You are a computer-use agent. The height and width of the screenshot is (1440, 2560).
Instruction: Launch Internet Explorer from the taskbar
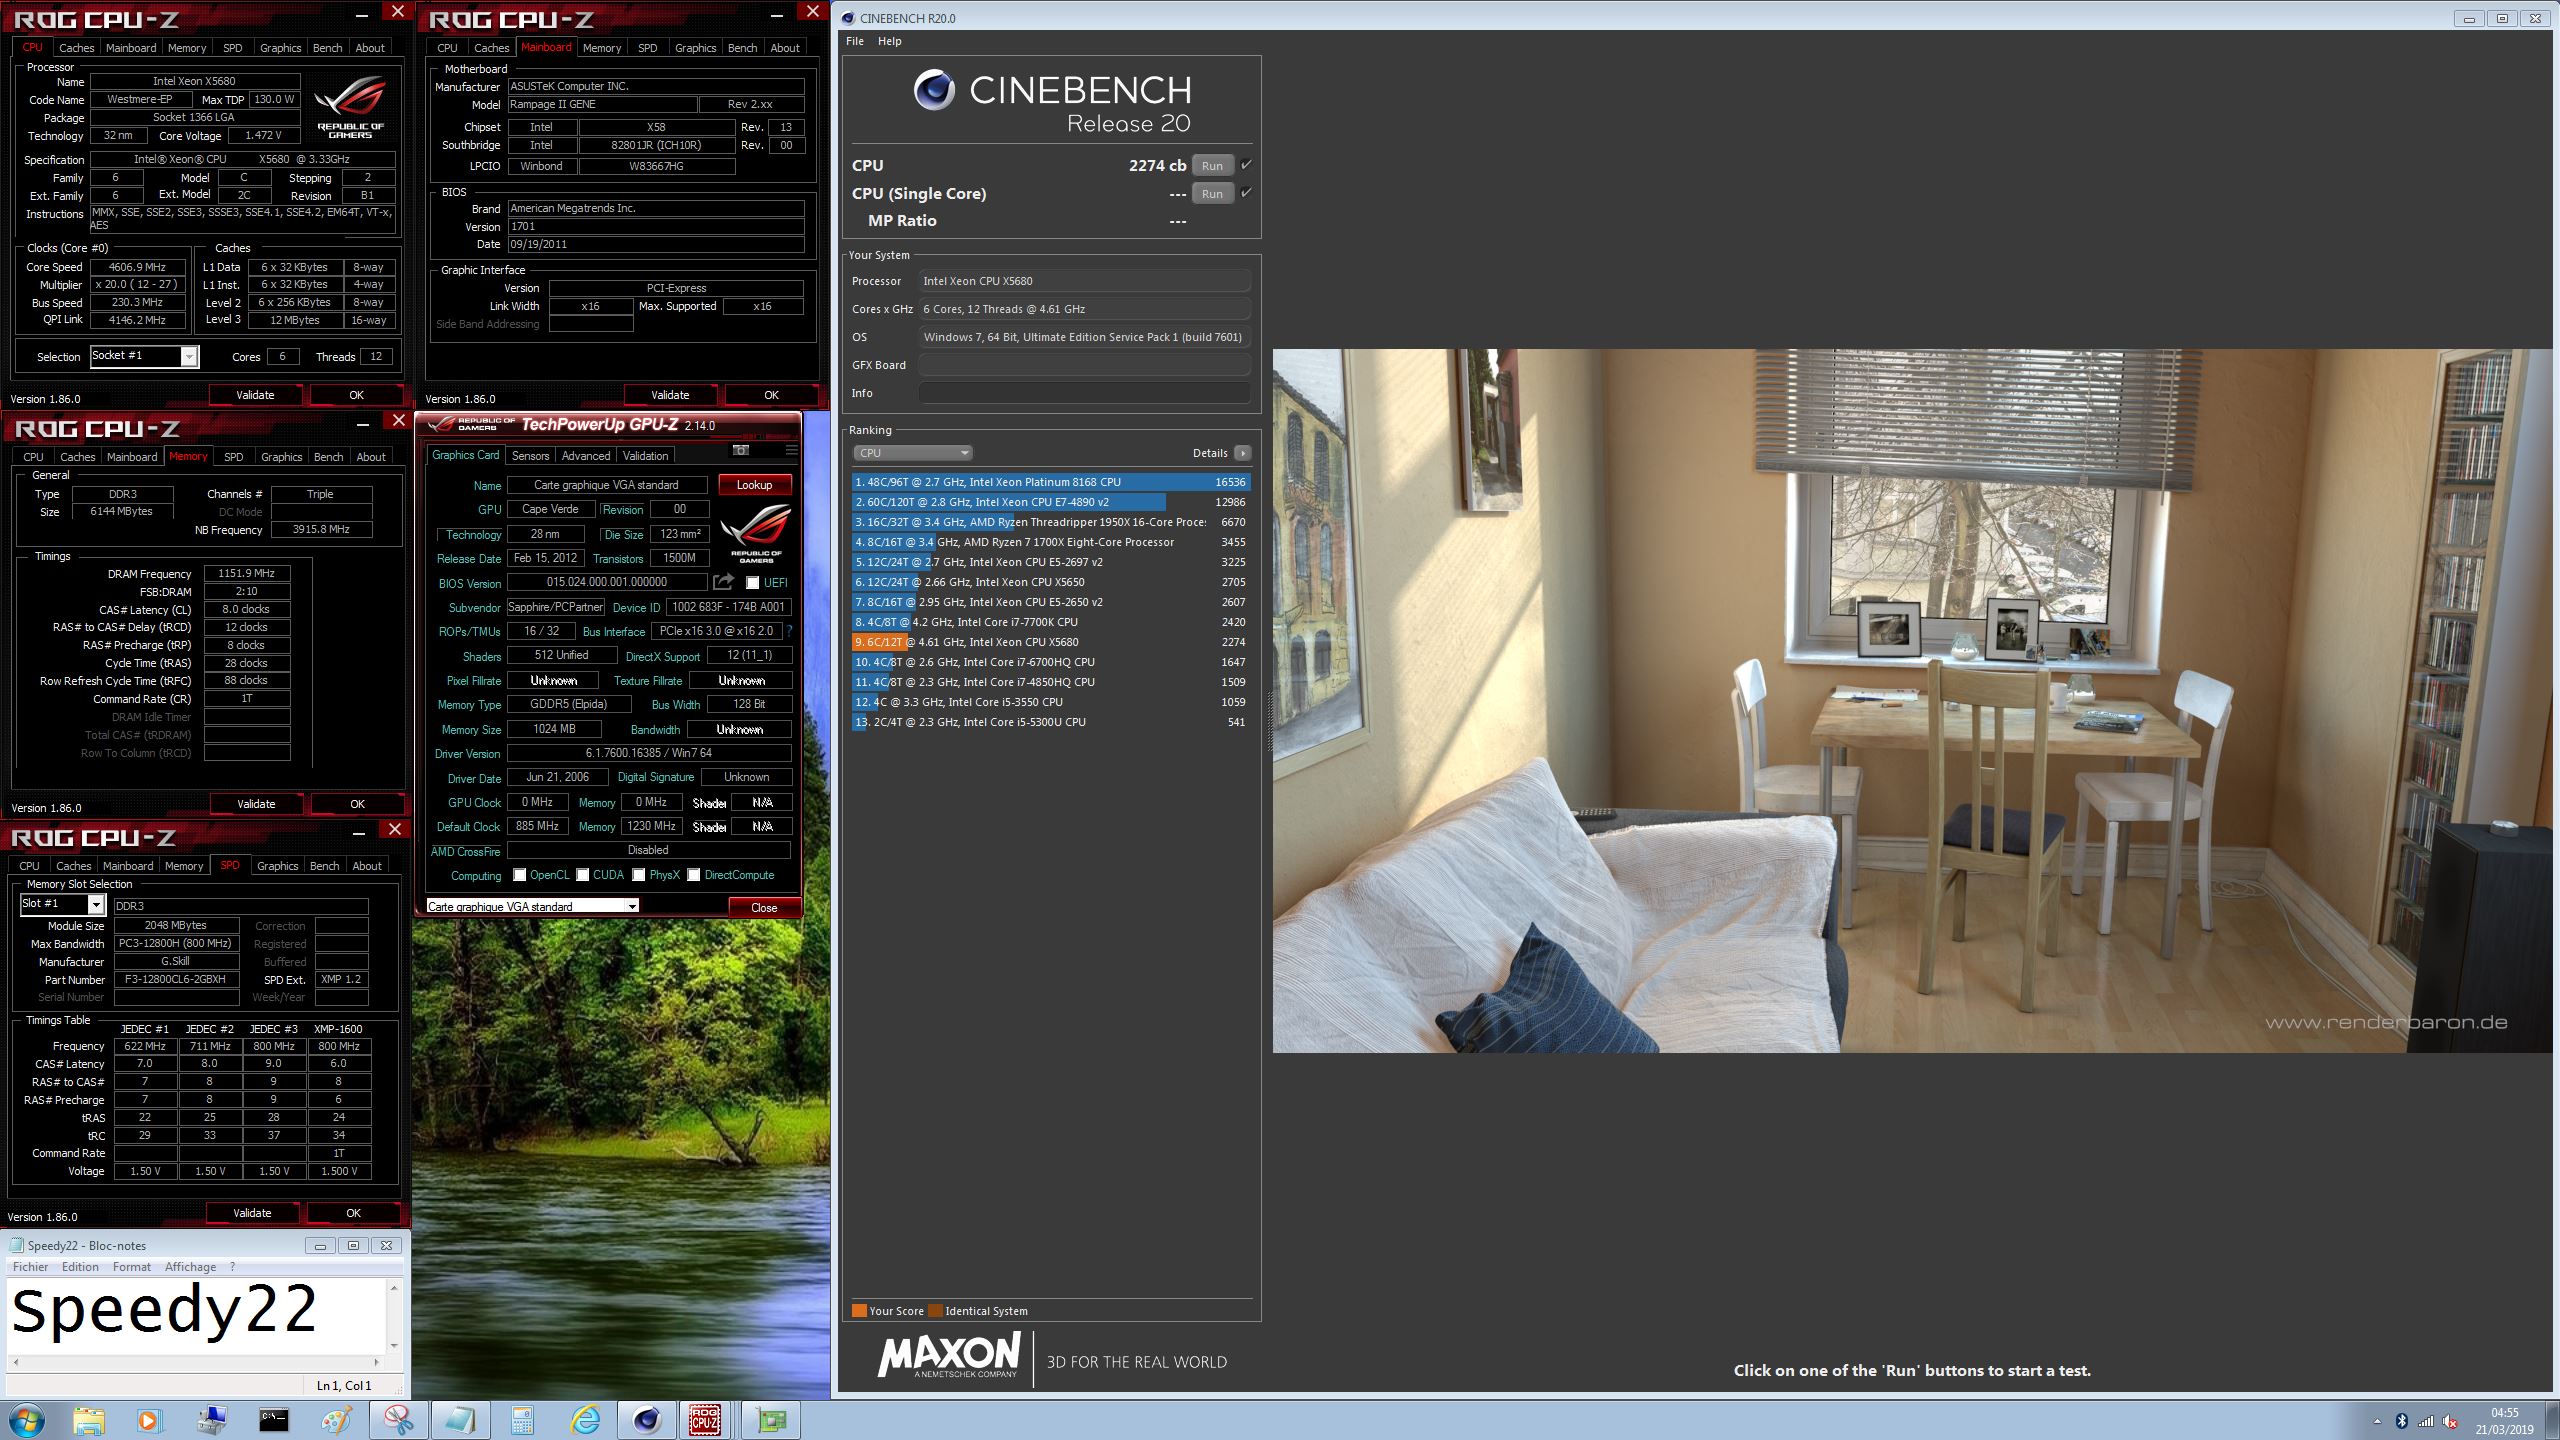(585, 1420)
